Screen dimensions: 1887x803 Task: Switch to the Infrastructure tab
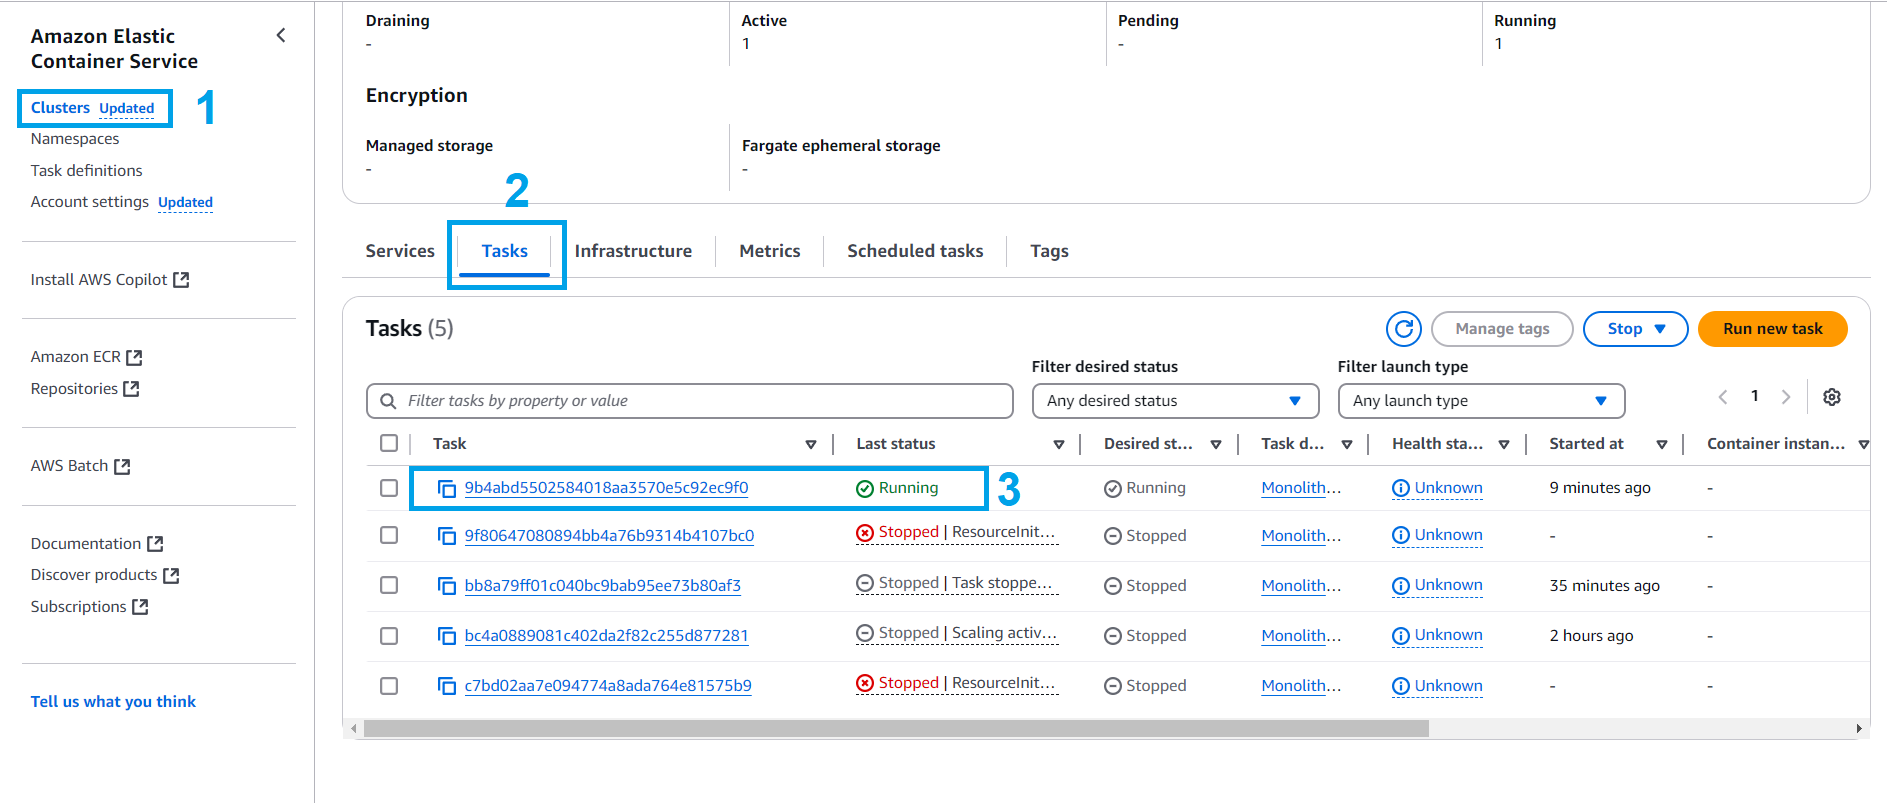pyautogui.click(x=633, y=251)
